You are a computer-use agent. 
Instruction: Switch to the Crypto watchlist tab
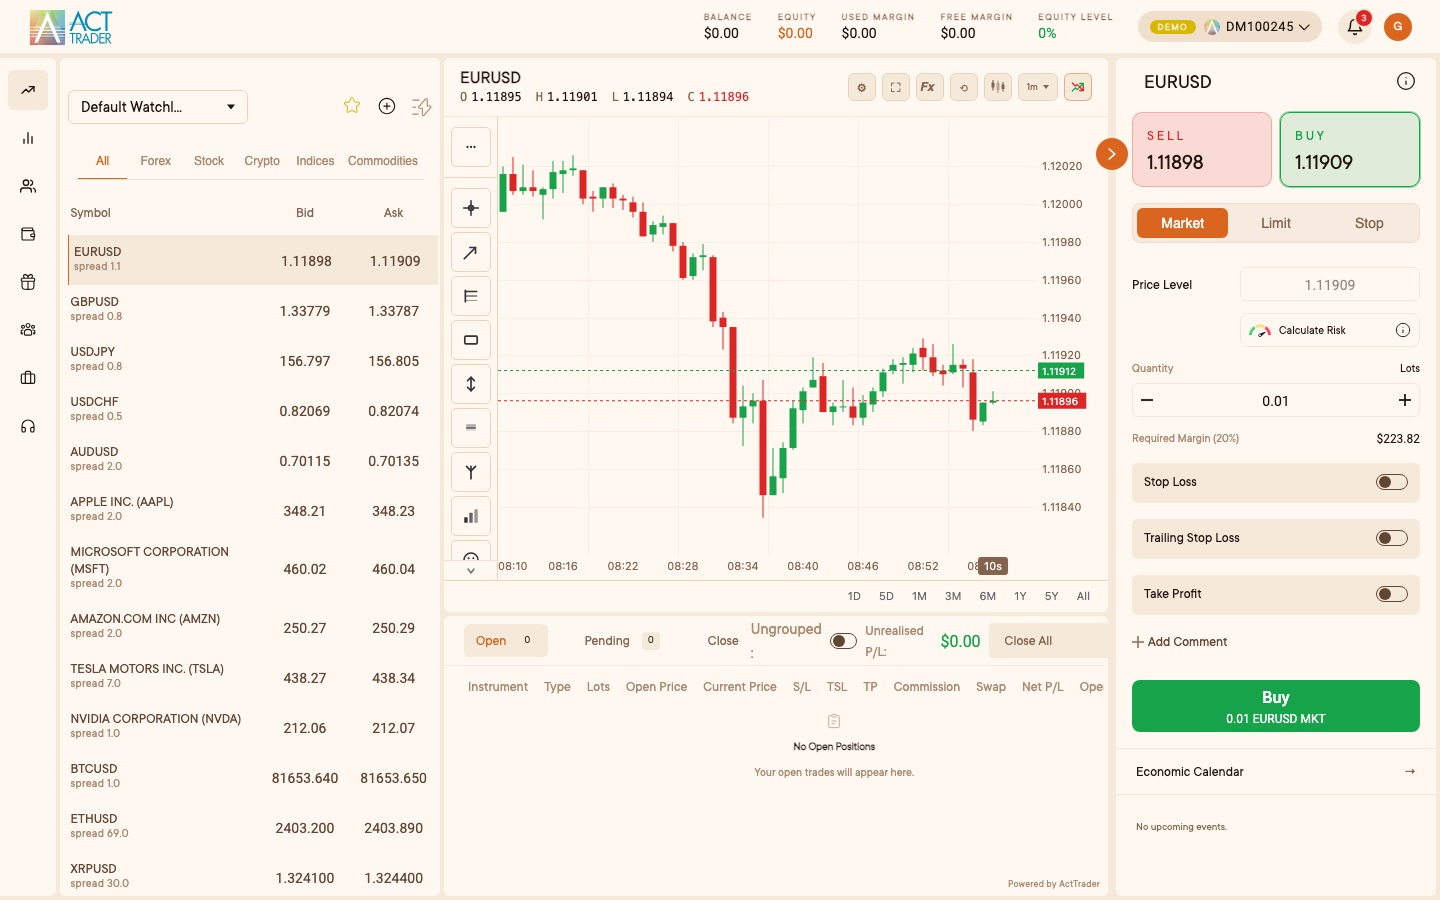262,161
